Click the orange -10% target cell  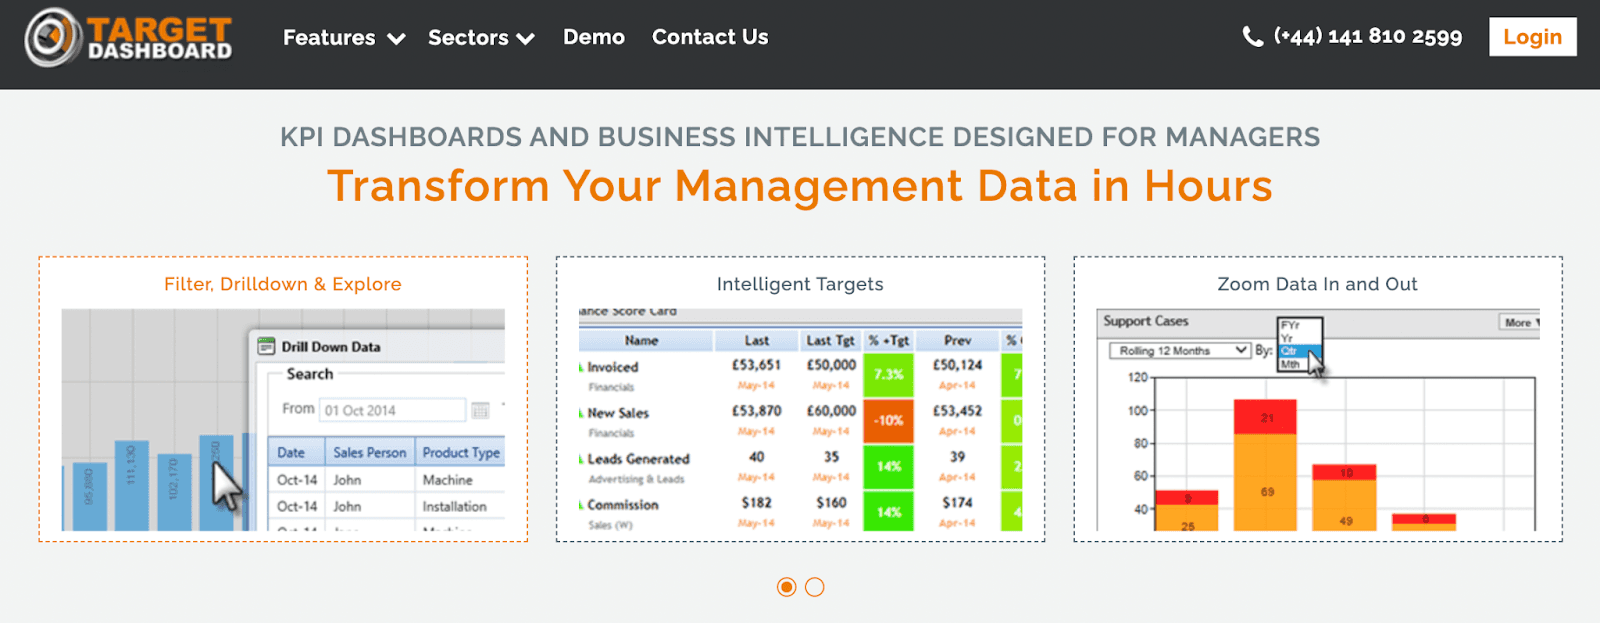889,420
